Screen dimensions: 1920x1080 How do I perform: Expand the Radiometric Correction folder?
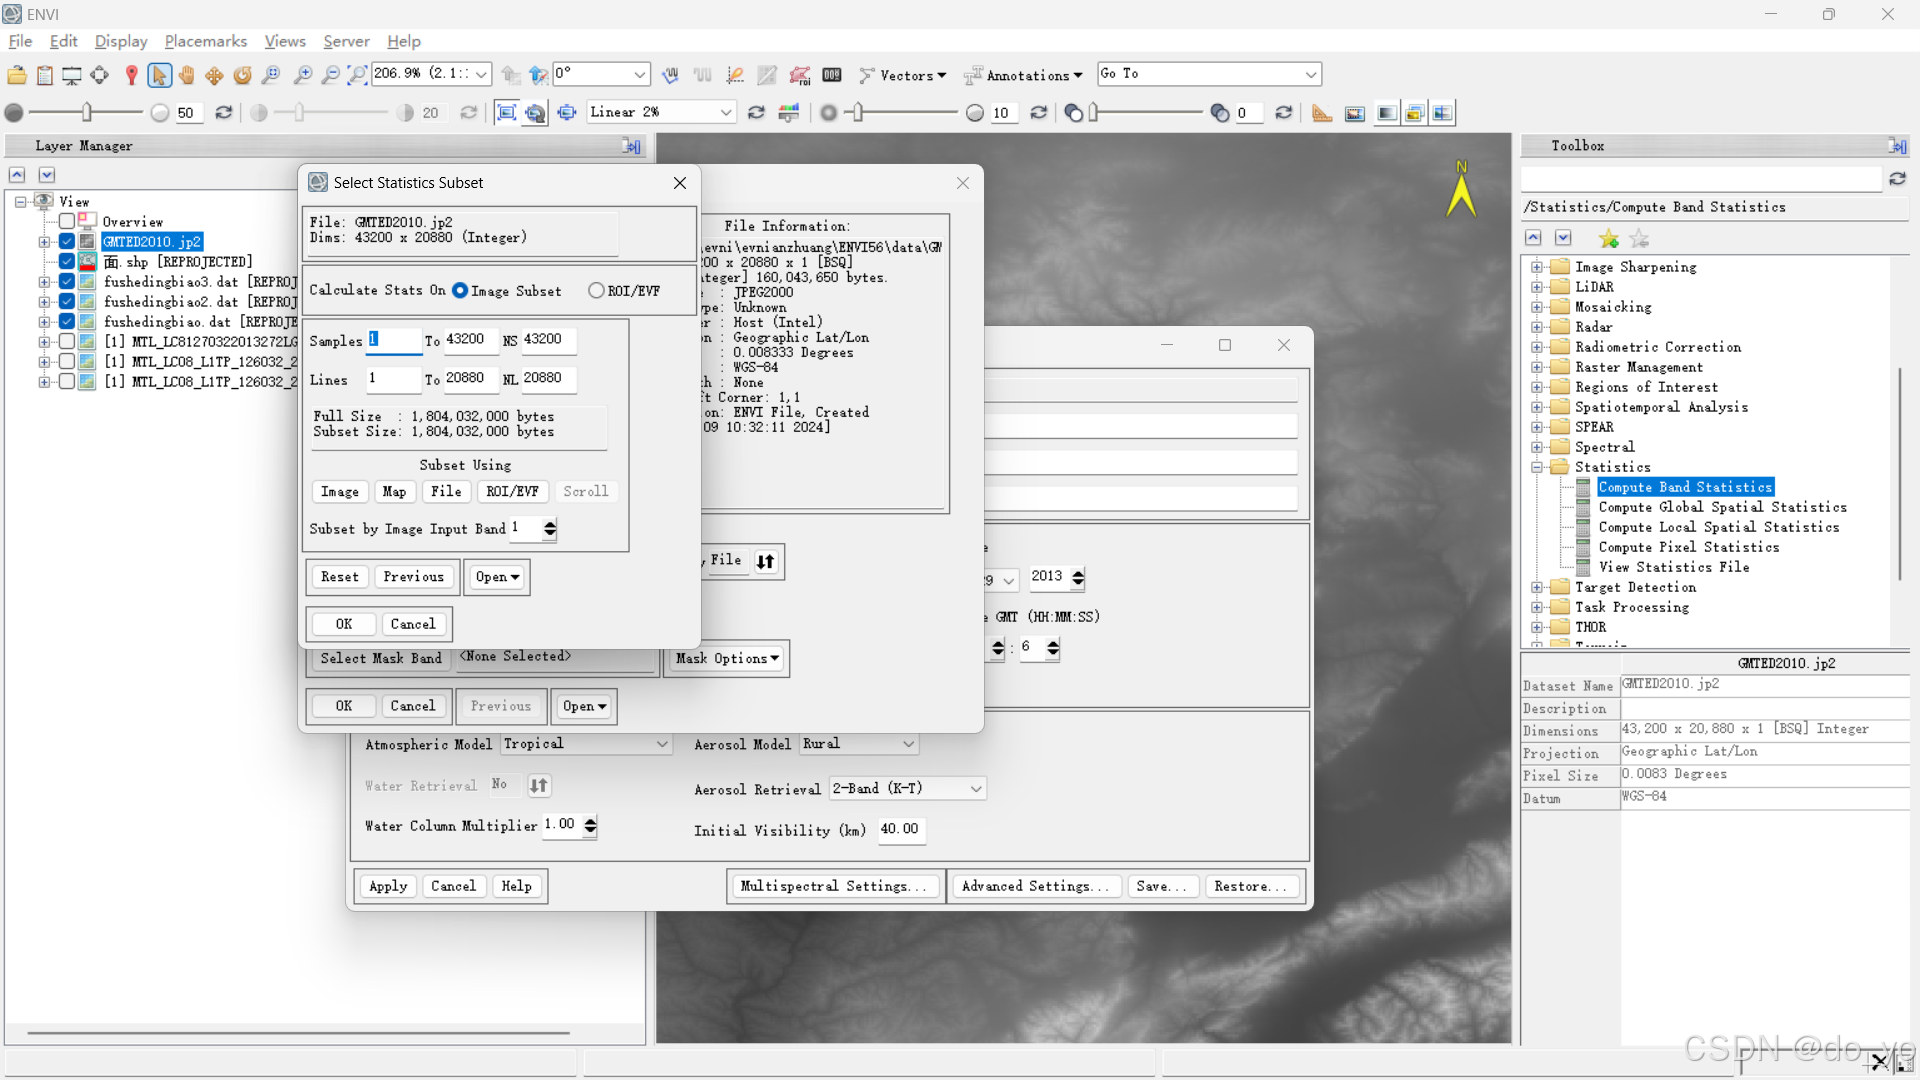[1537, 347]
